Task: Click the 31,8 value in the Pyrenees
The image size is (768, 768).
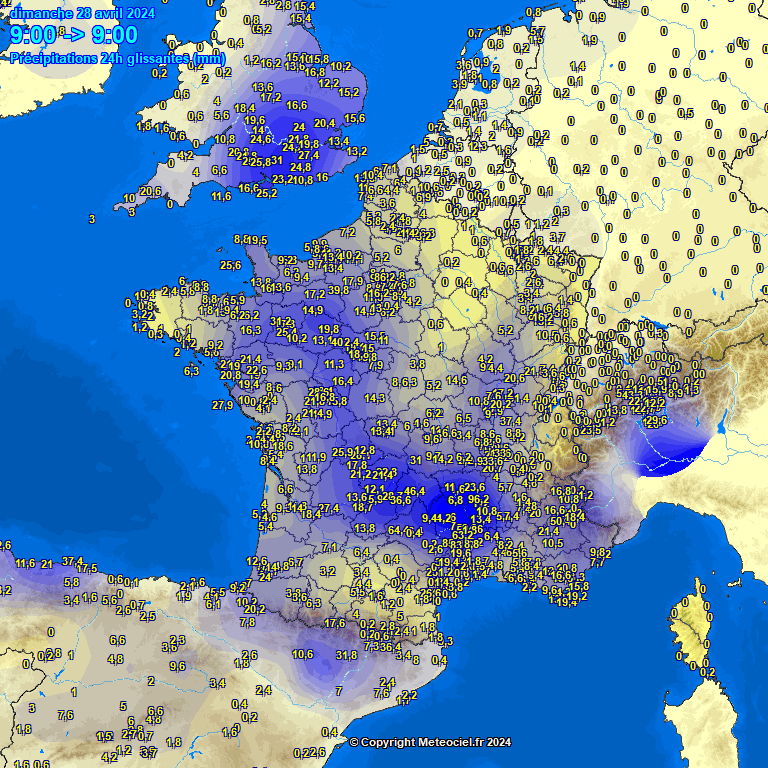Action: (x=346, y=655)
